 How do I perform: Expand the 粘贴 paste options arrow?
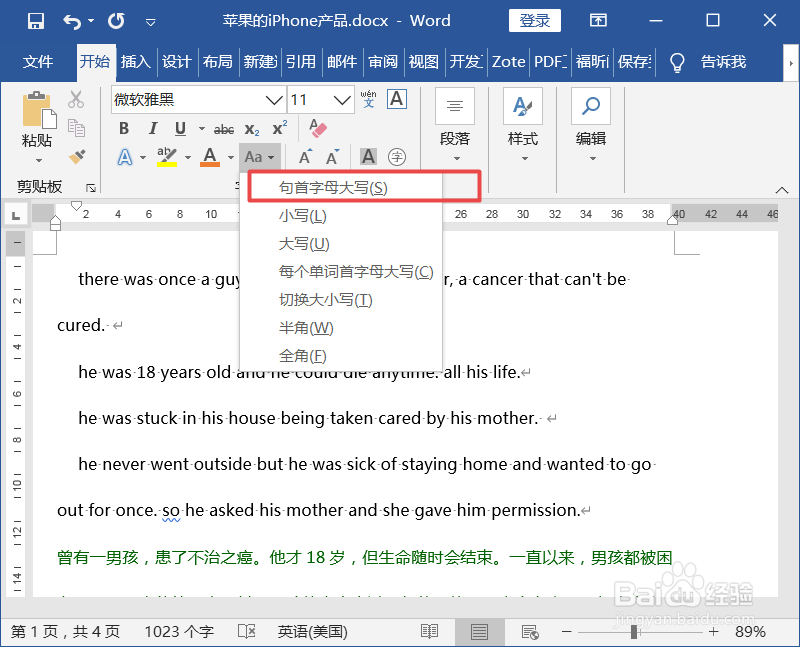pos(39,160)
